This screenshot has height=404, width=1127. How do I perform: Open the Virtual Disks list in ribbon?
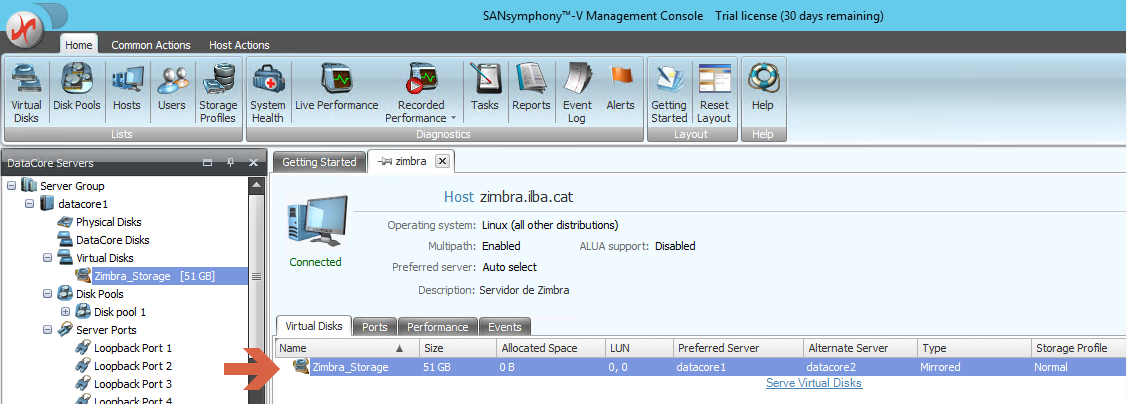click(x=27, y=92)
